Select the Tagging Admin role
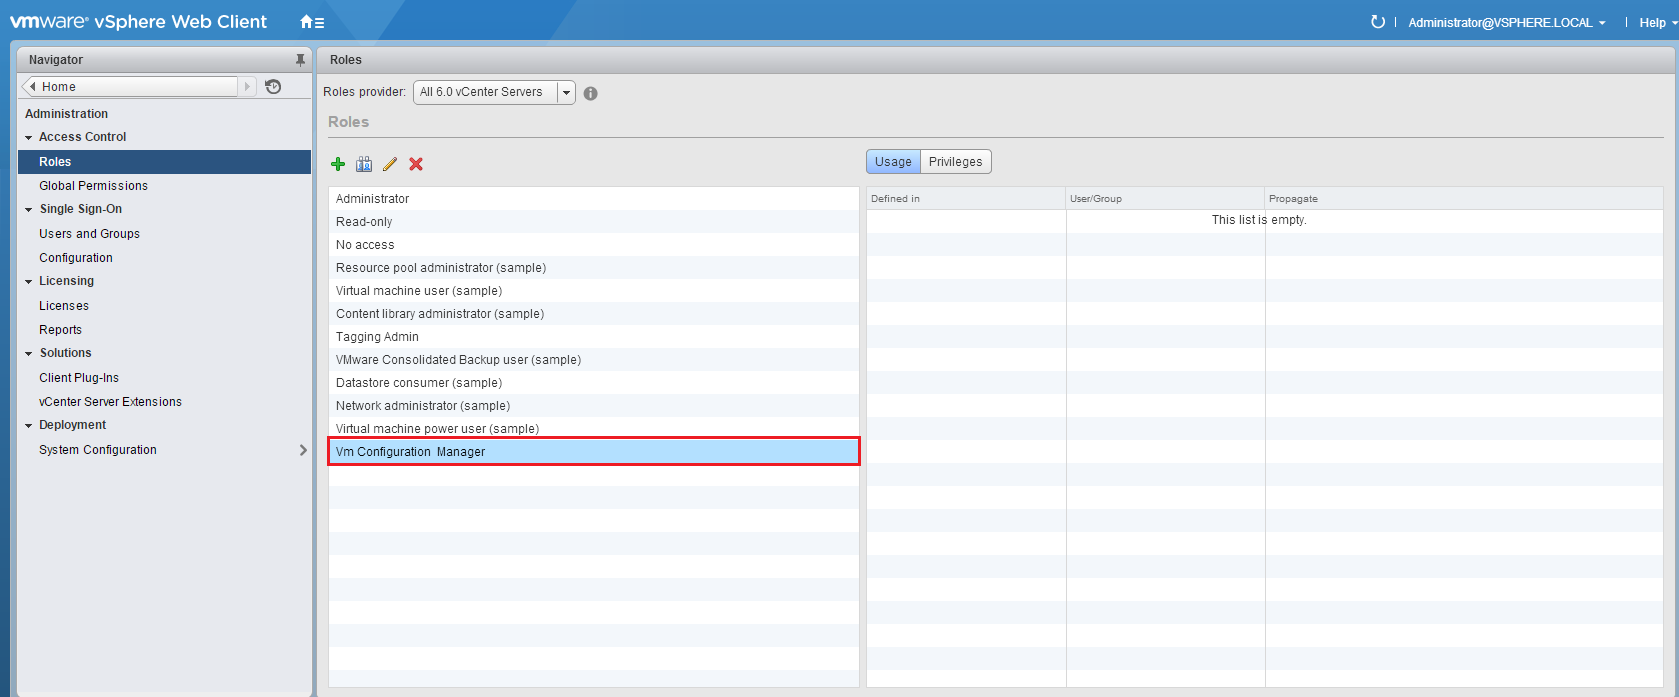The image size is (1679, 697). [594, 337]
